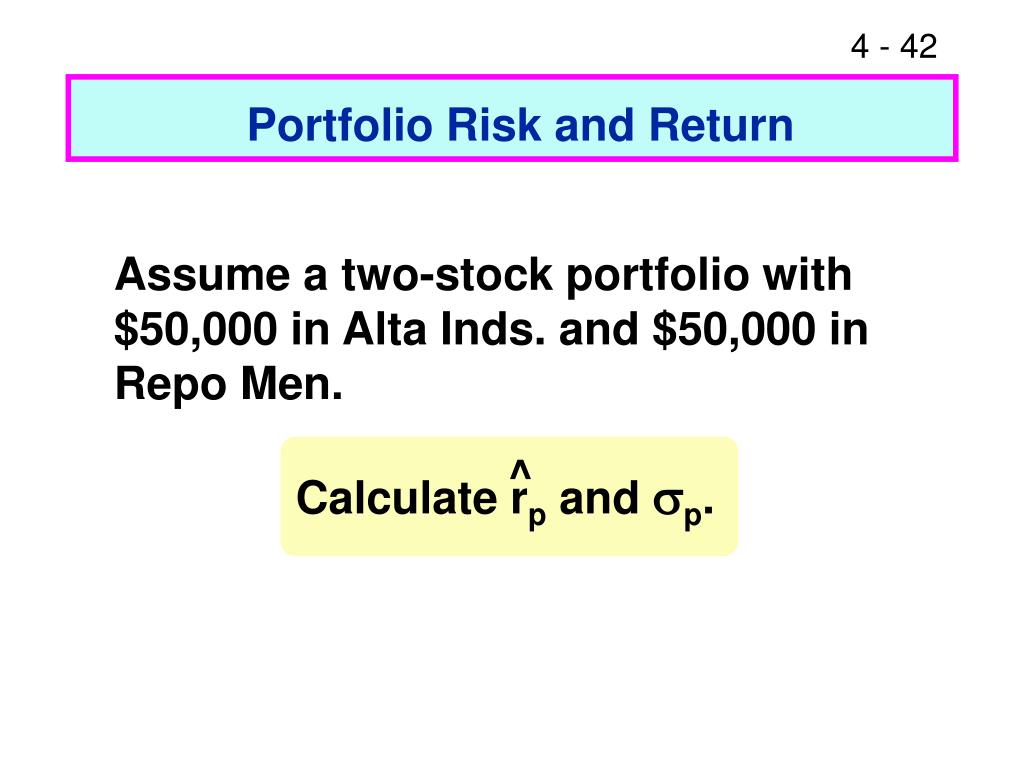
Task: Click the word and in the yellow box
Action: pyautogui.click(x=599, y=498)
